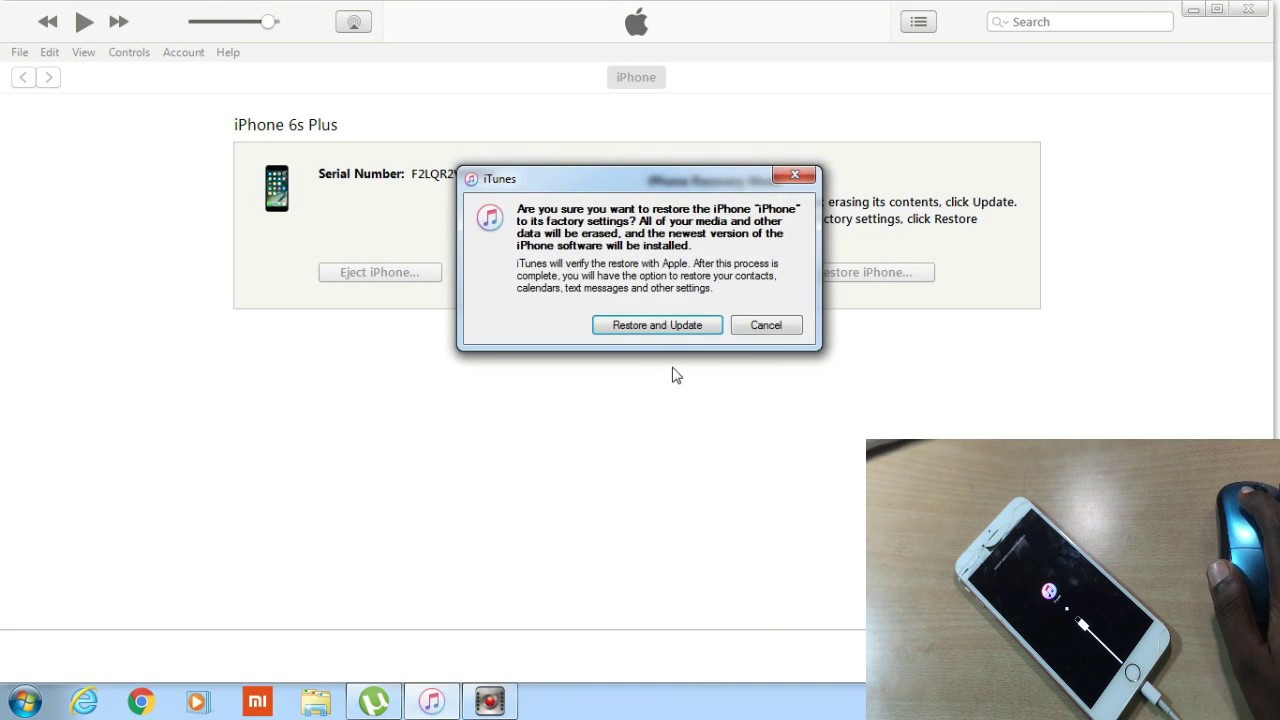Open the screen recorder taskbar icon
The width and height of the screenshot is (1280, 720).
click(x=490, y=702)
